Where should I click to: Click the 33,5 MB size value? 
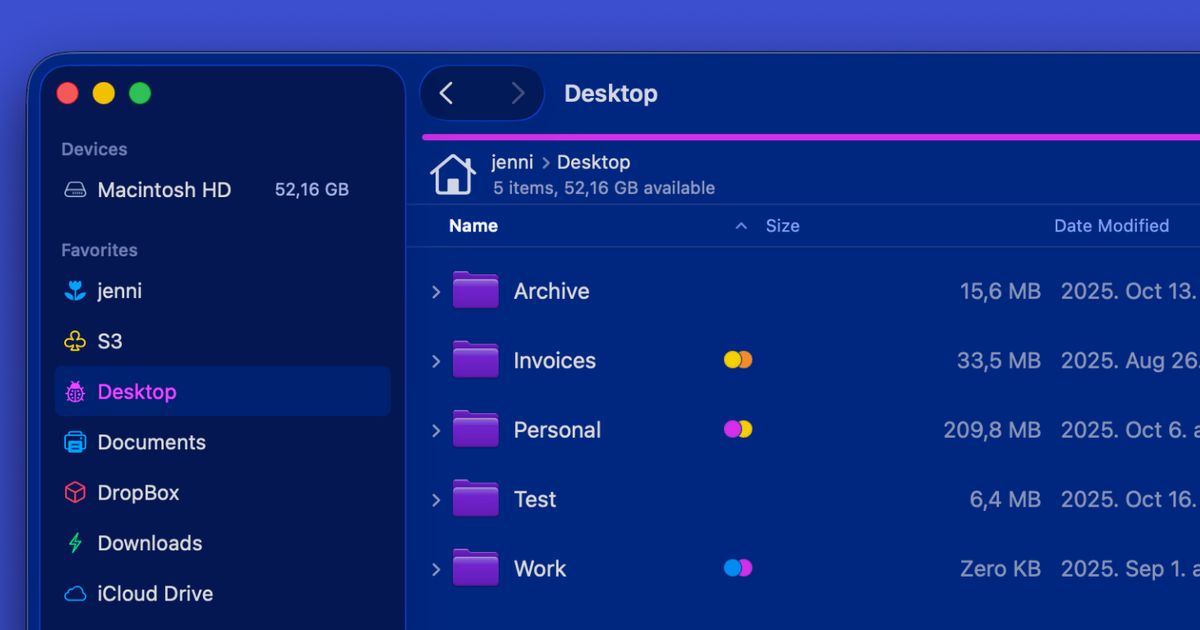click(x=999, y=361)
